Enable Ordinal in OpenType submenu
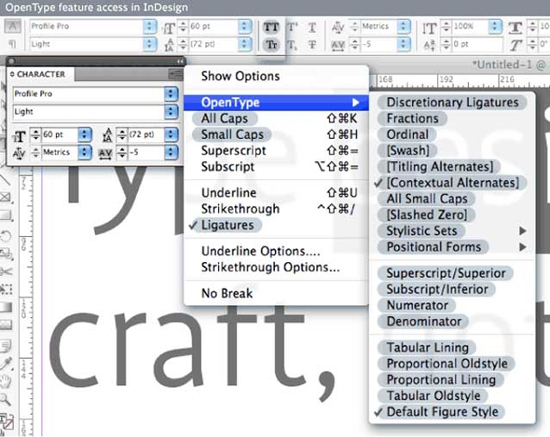The image size is (550, 437). point(408,135)
